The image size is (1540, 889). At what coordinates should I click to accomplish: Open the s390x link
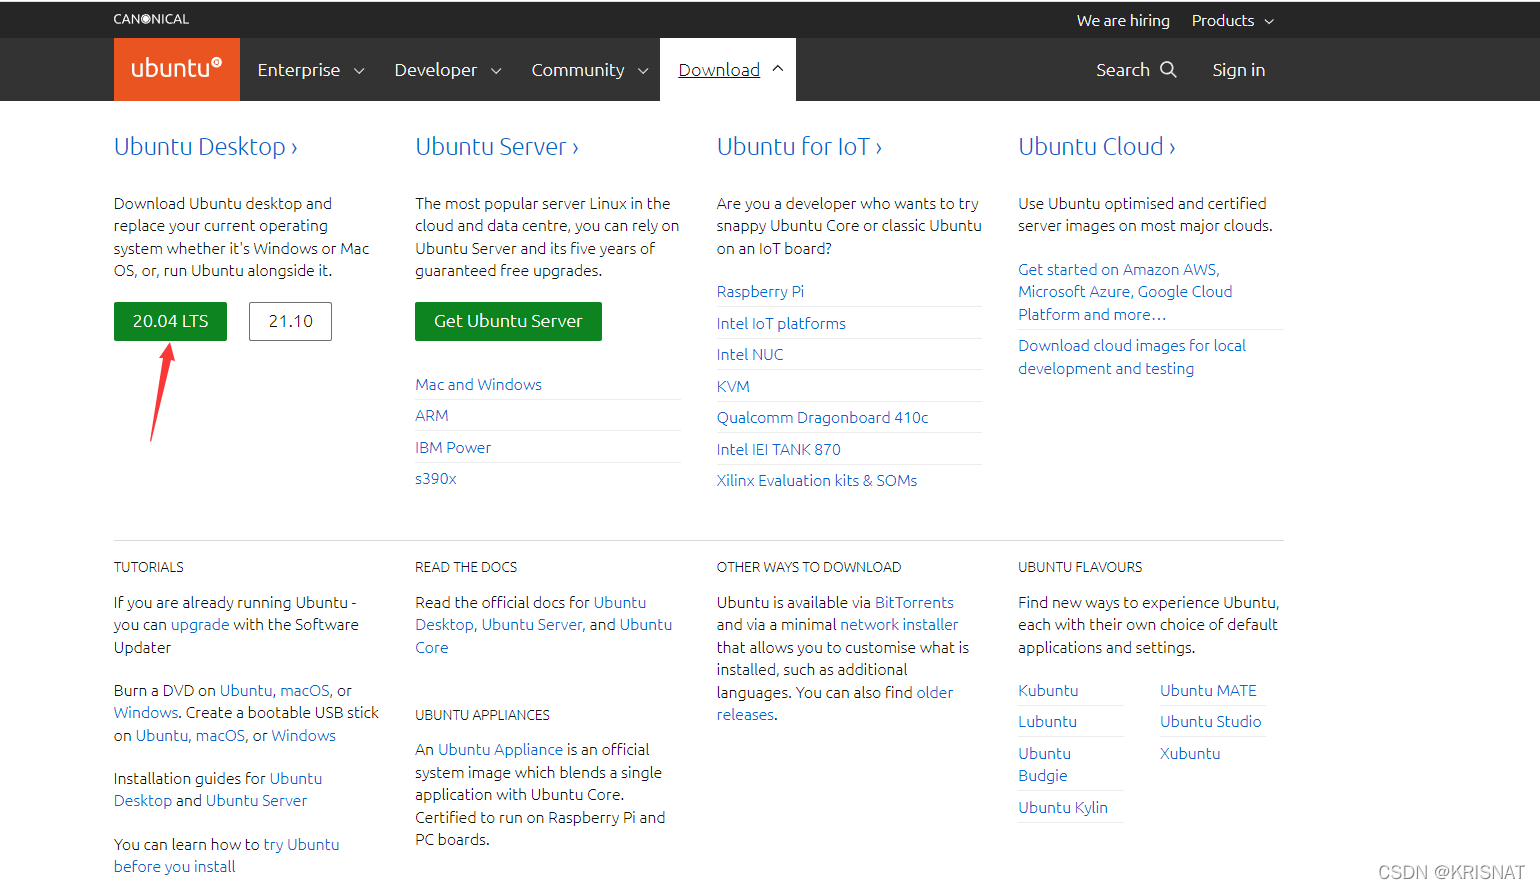point(436,478)
